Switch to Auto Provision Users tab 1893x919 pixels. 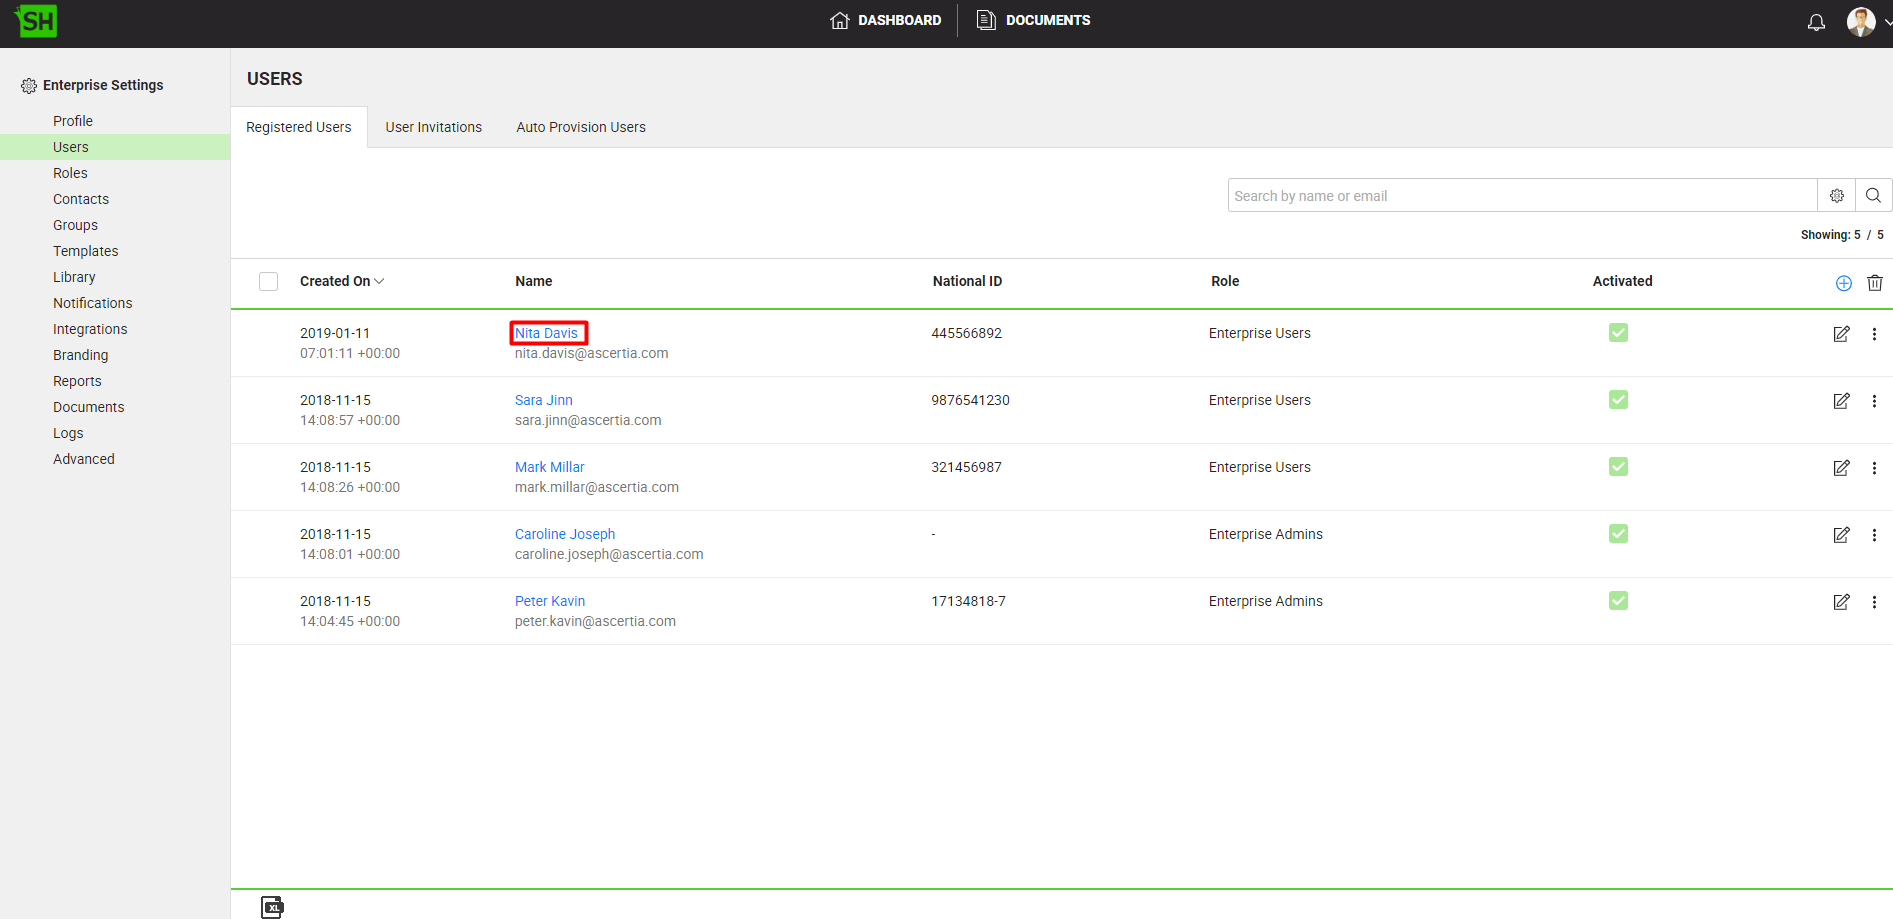pos(580,127)
